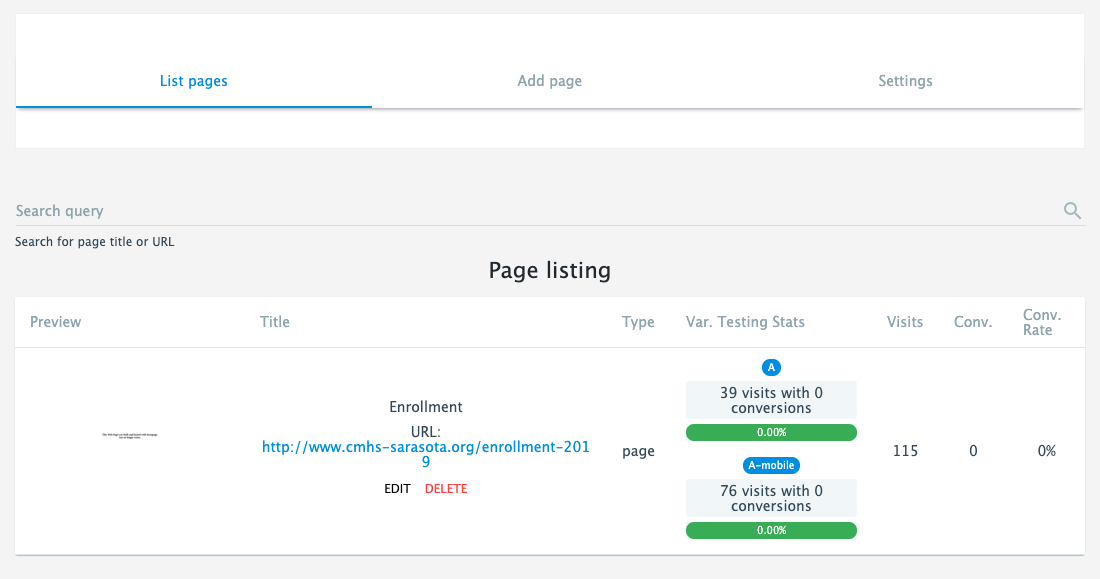Open the Add page tab
This screenshot has width=1100, height=579.
click(549, 81)
